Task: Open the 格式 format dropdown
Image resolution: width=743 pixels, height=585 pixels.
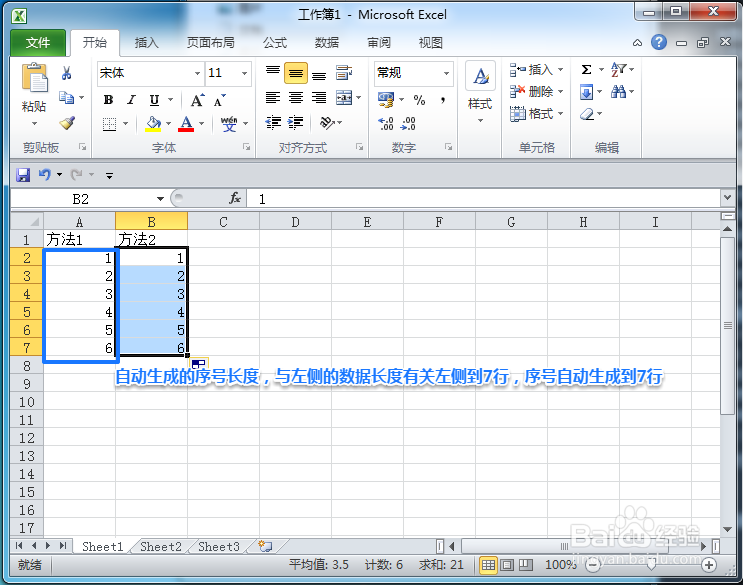Action: pyautogui.click(x=536, y=114)
